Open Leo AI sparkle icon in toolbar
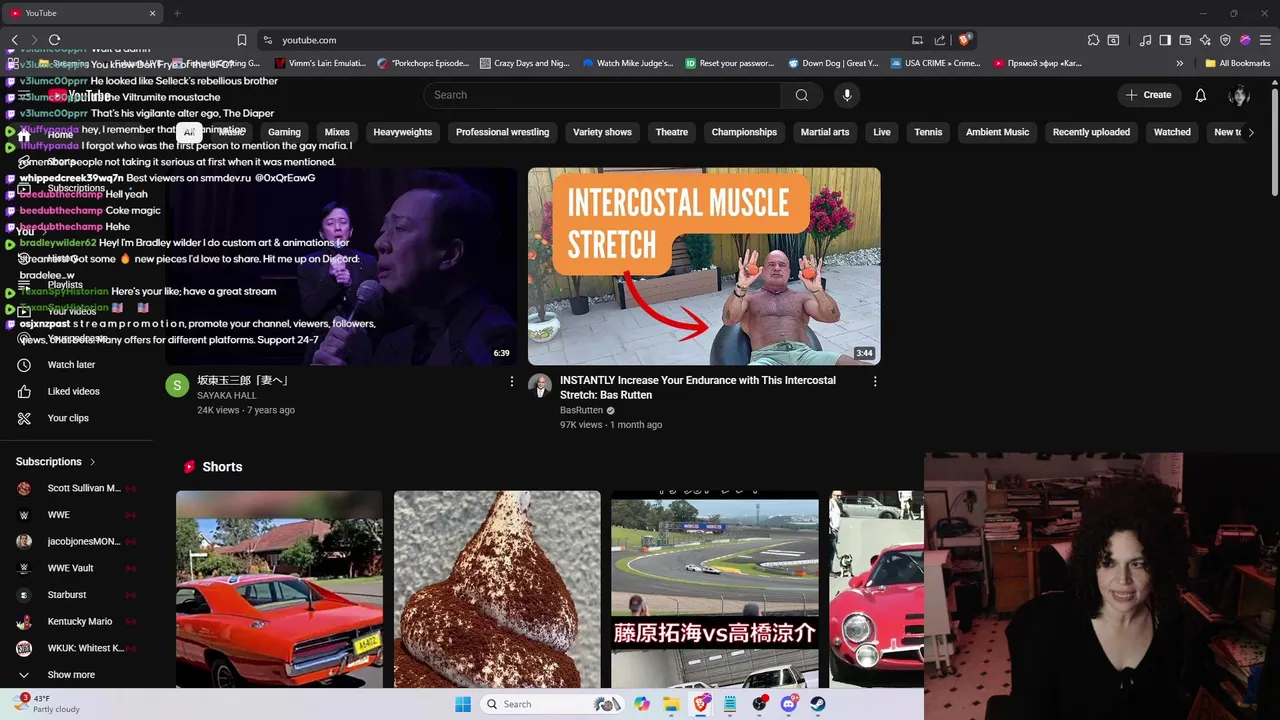 [1205, 40]
